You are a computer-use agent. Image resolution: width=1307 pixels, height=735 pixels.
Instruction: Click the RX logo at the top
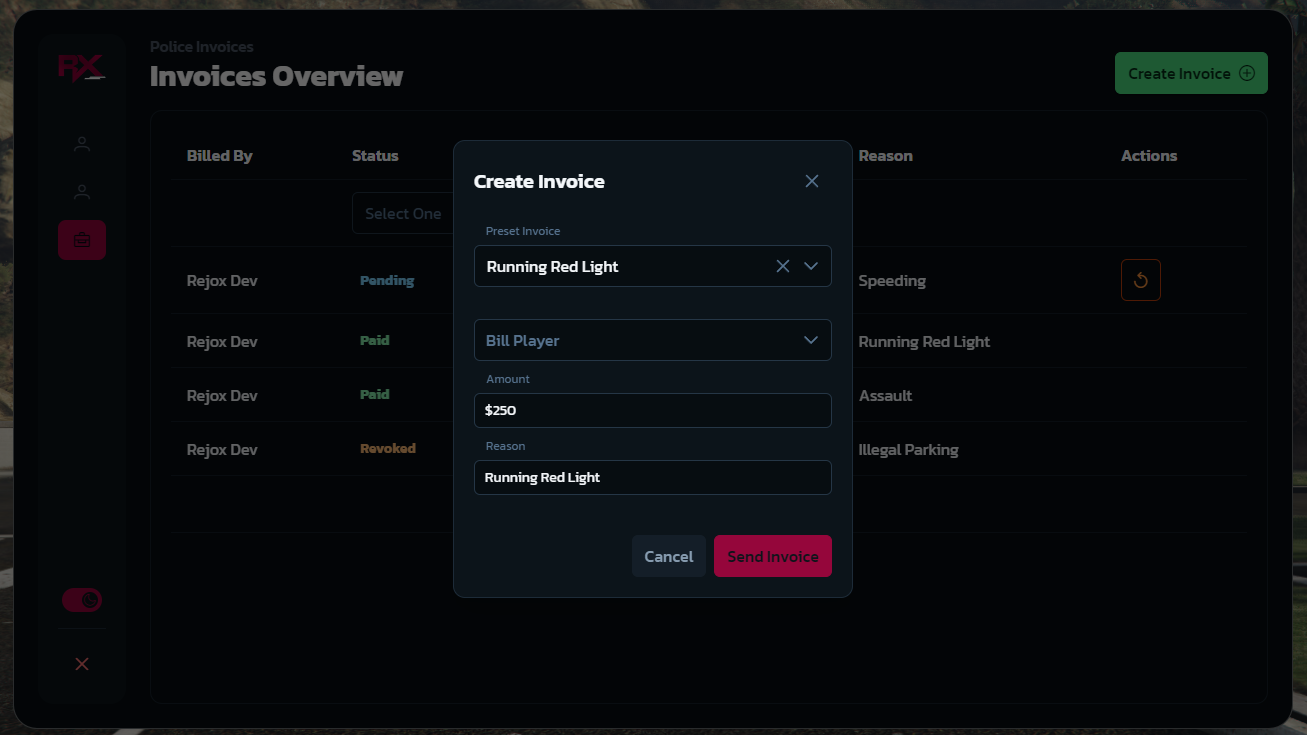point(82,67)
